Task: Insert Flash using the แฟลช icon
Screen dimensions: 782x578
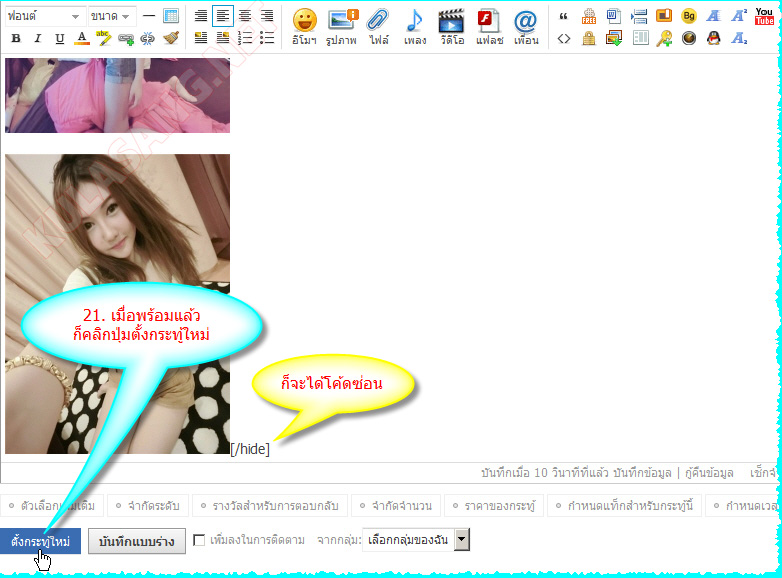Action: (x=488, y=26)
